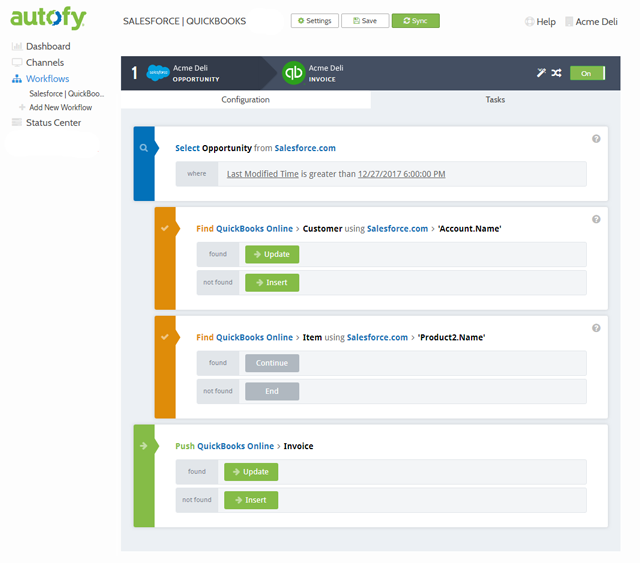Open Workflows in the sidebar

[x=47, y=78]
